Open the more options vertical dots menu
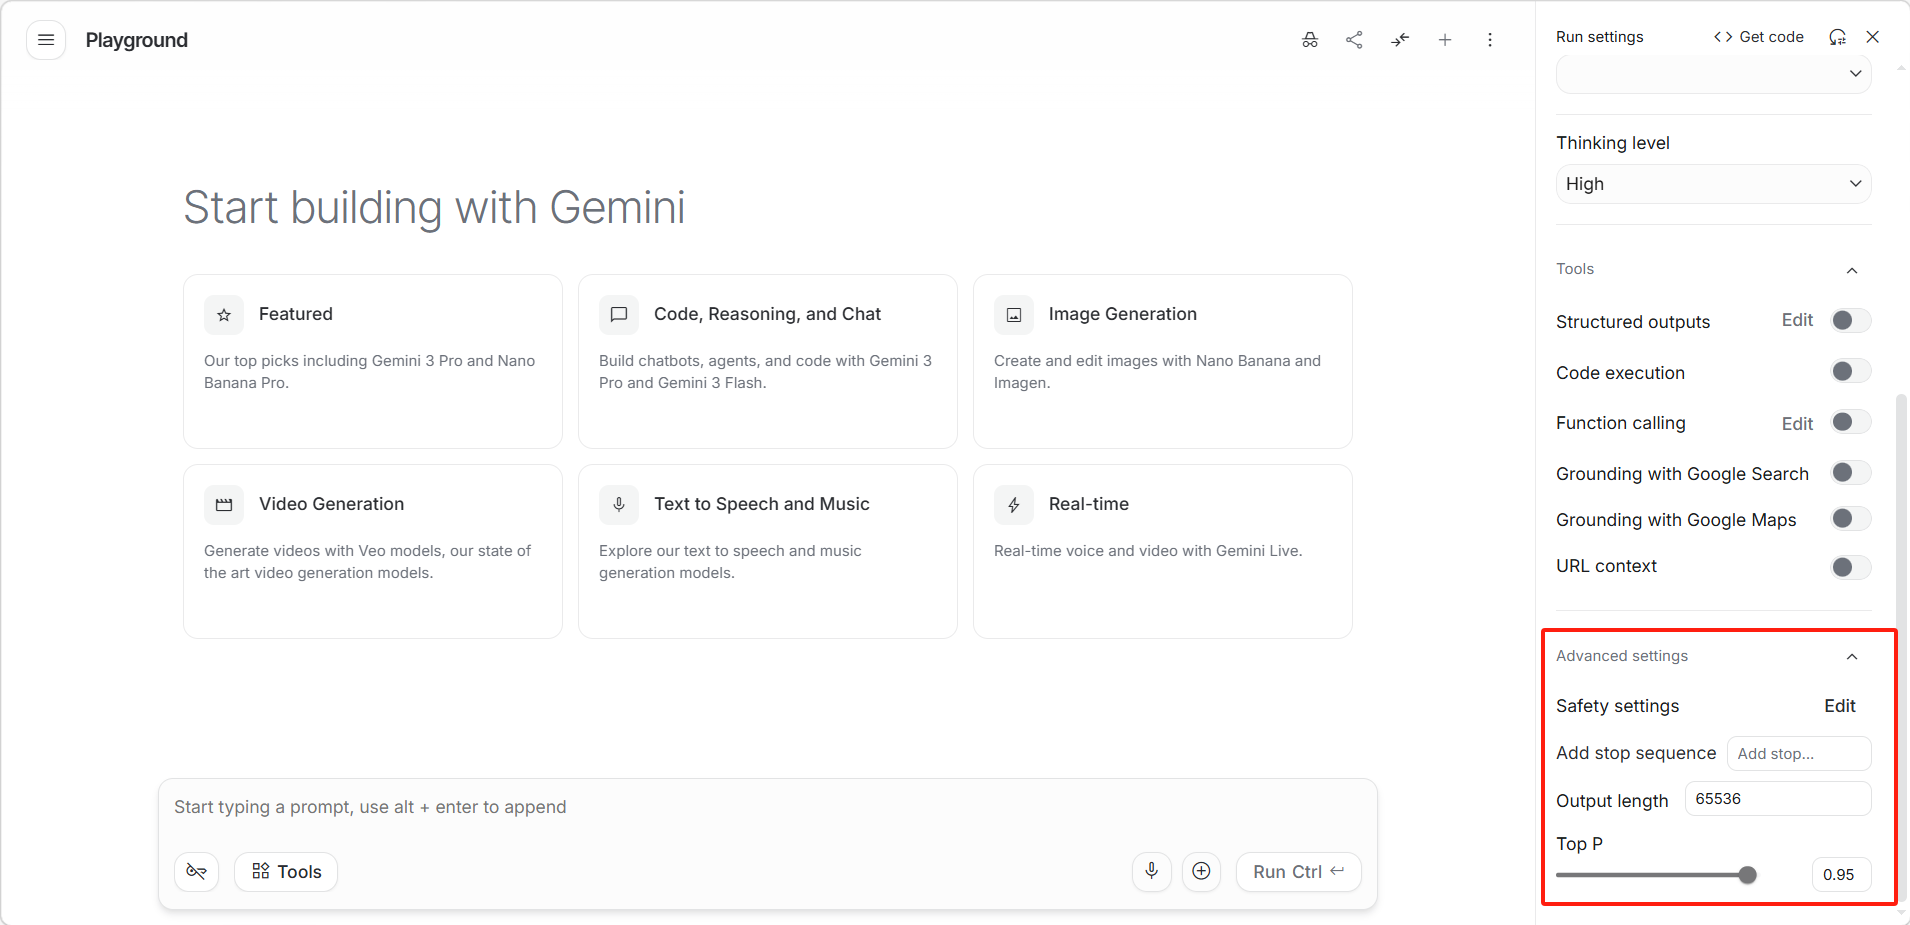 click(x=1490, y=40)
